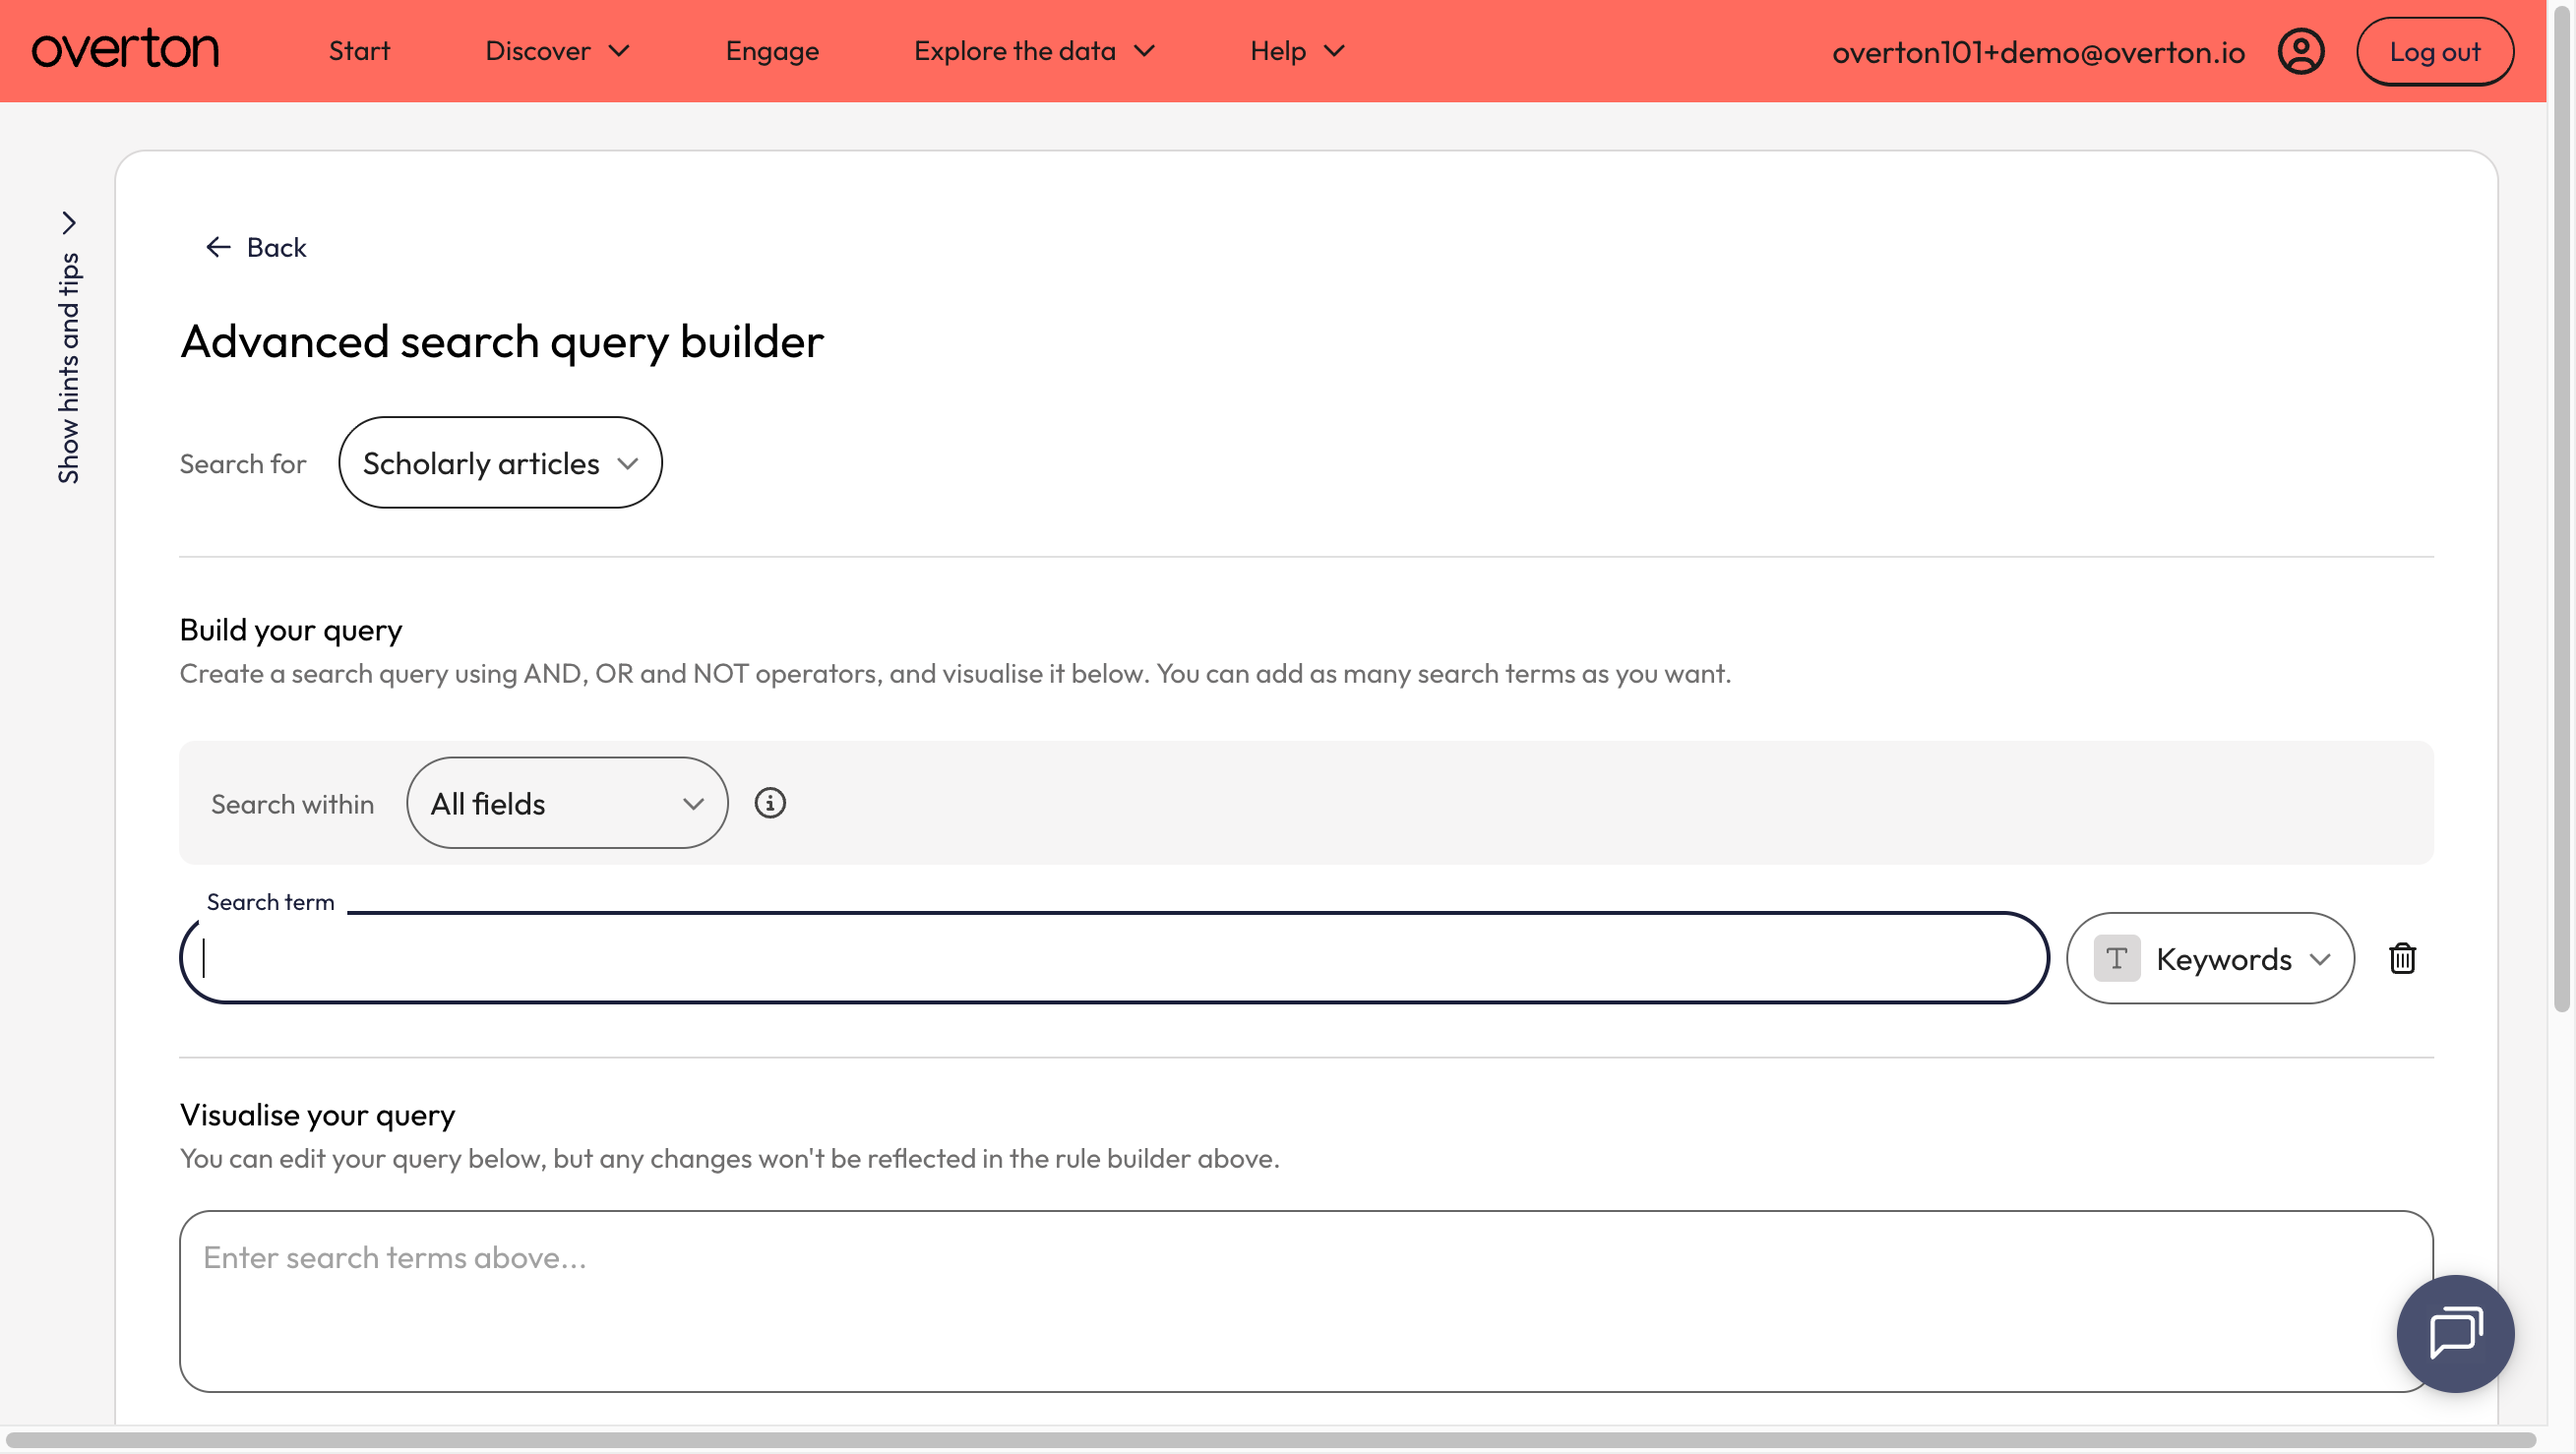Open the chat support bubble

coord(2455,1333)
